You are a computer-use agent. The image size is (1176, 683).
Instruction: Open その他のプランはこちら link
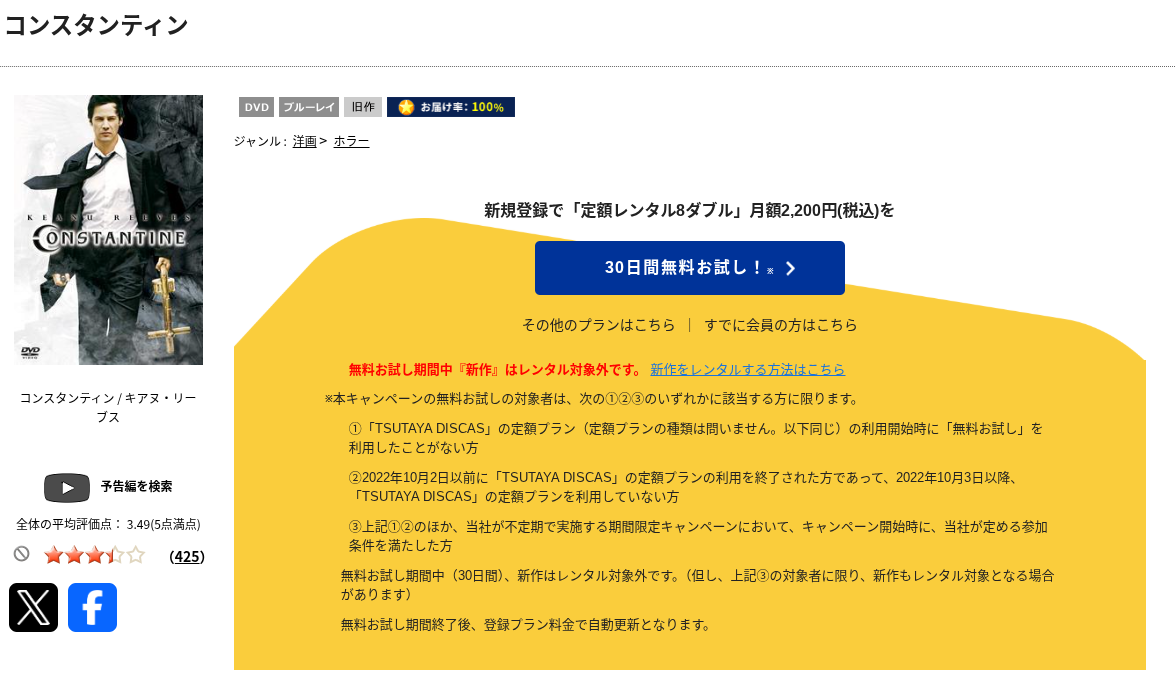pyautogui.click(x=598, y=325)
